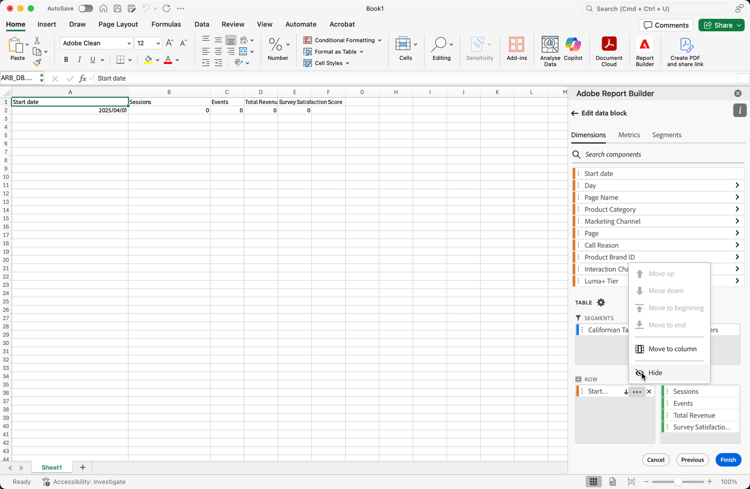
Task: Click the ellipsis on Start date row
Action: tap(637, 391)
